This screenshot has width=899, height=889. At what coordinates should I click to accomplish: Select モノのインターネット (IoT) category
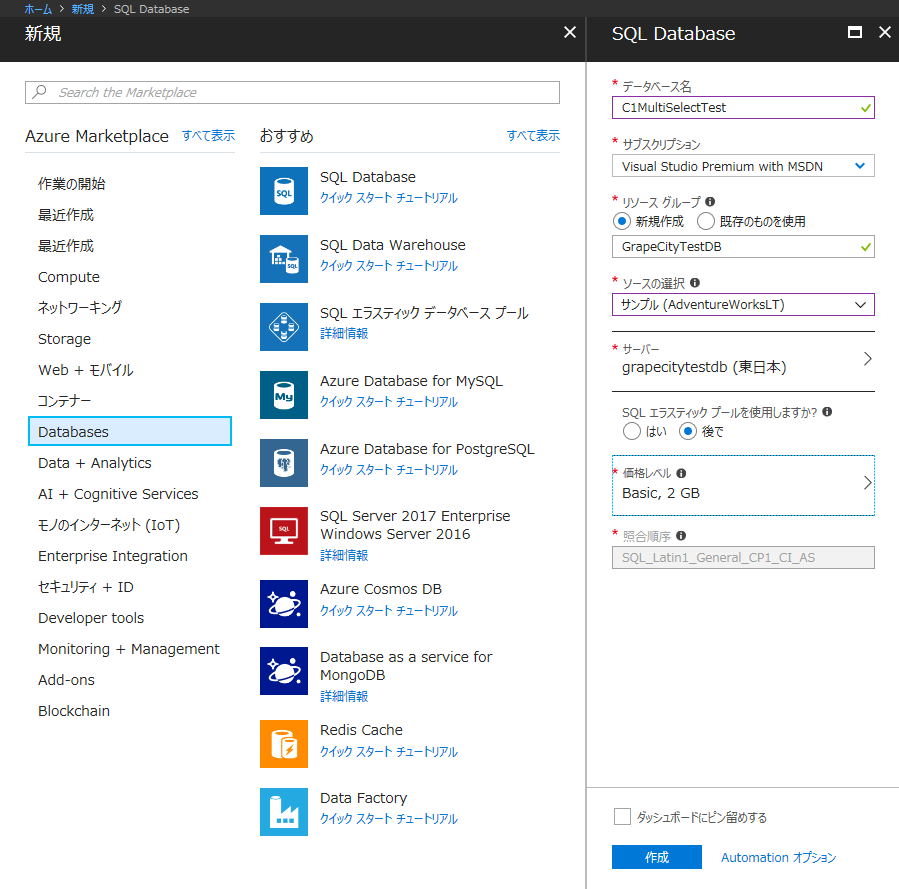[109, 524]
